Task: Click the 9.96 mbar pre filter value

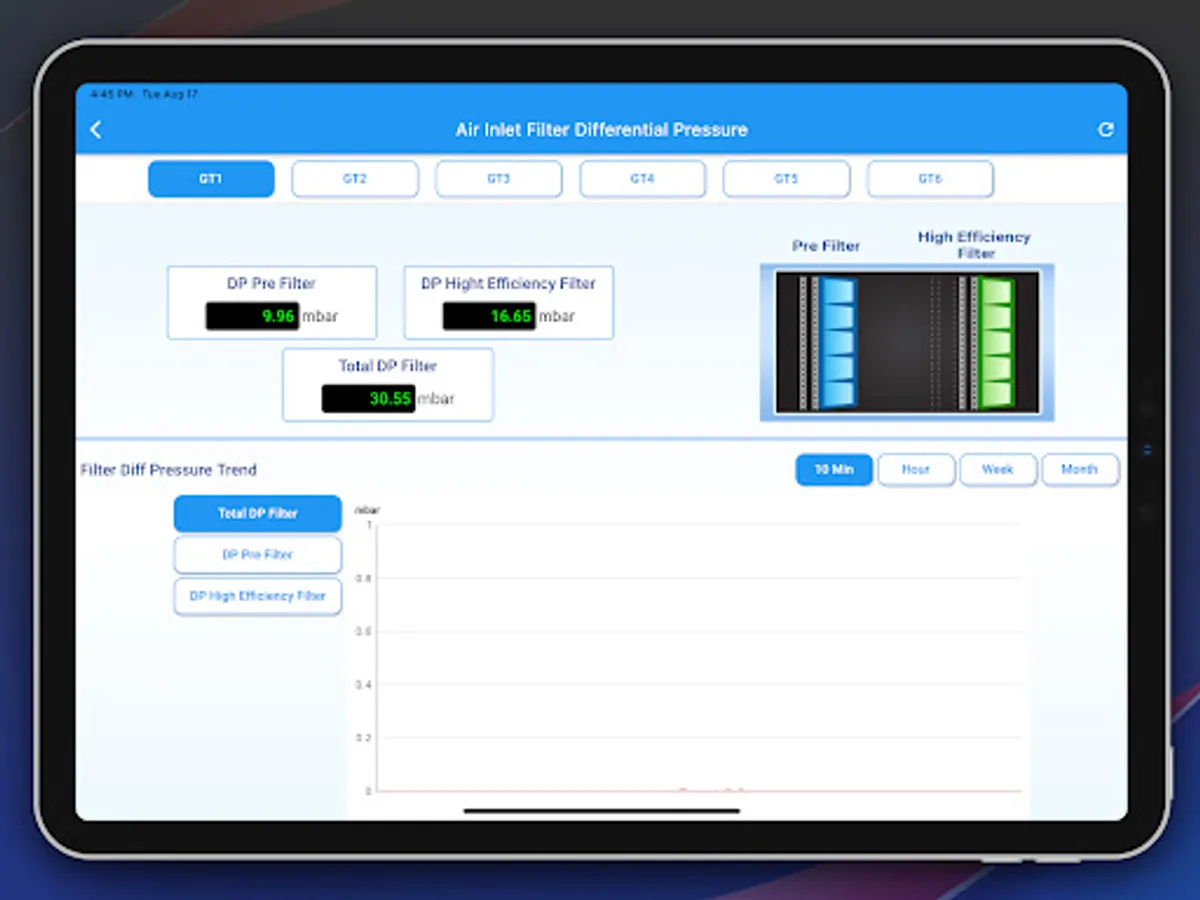Action: click(253, 316)
